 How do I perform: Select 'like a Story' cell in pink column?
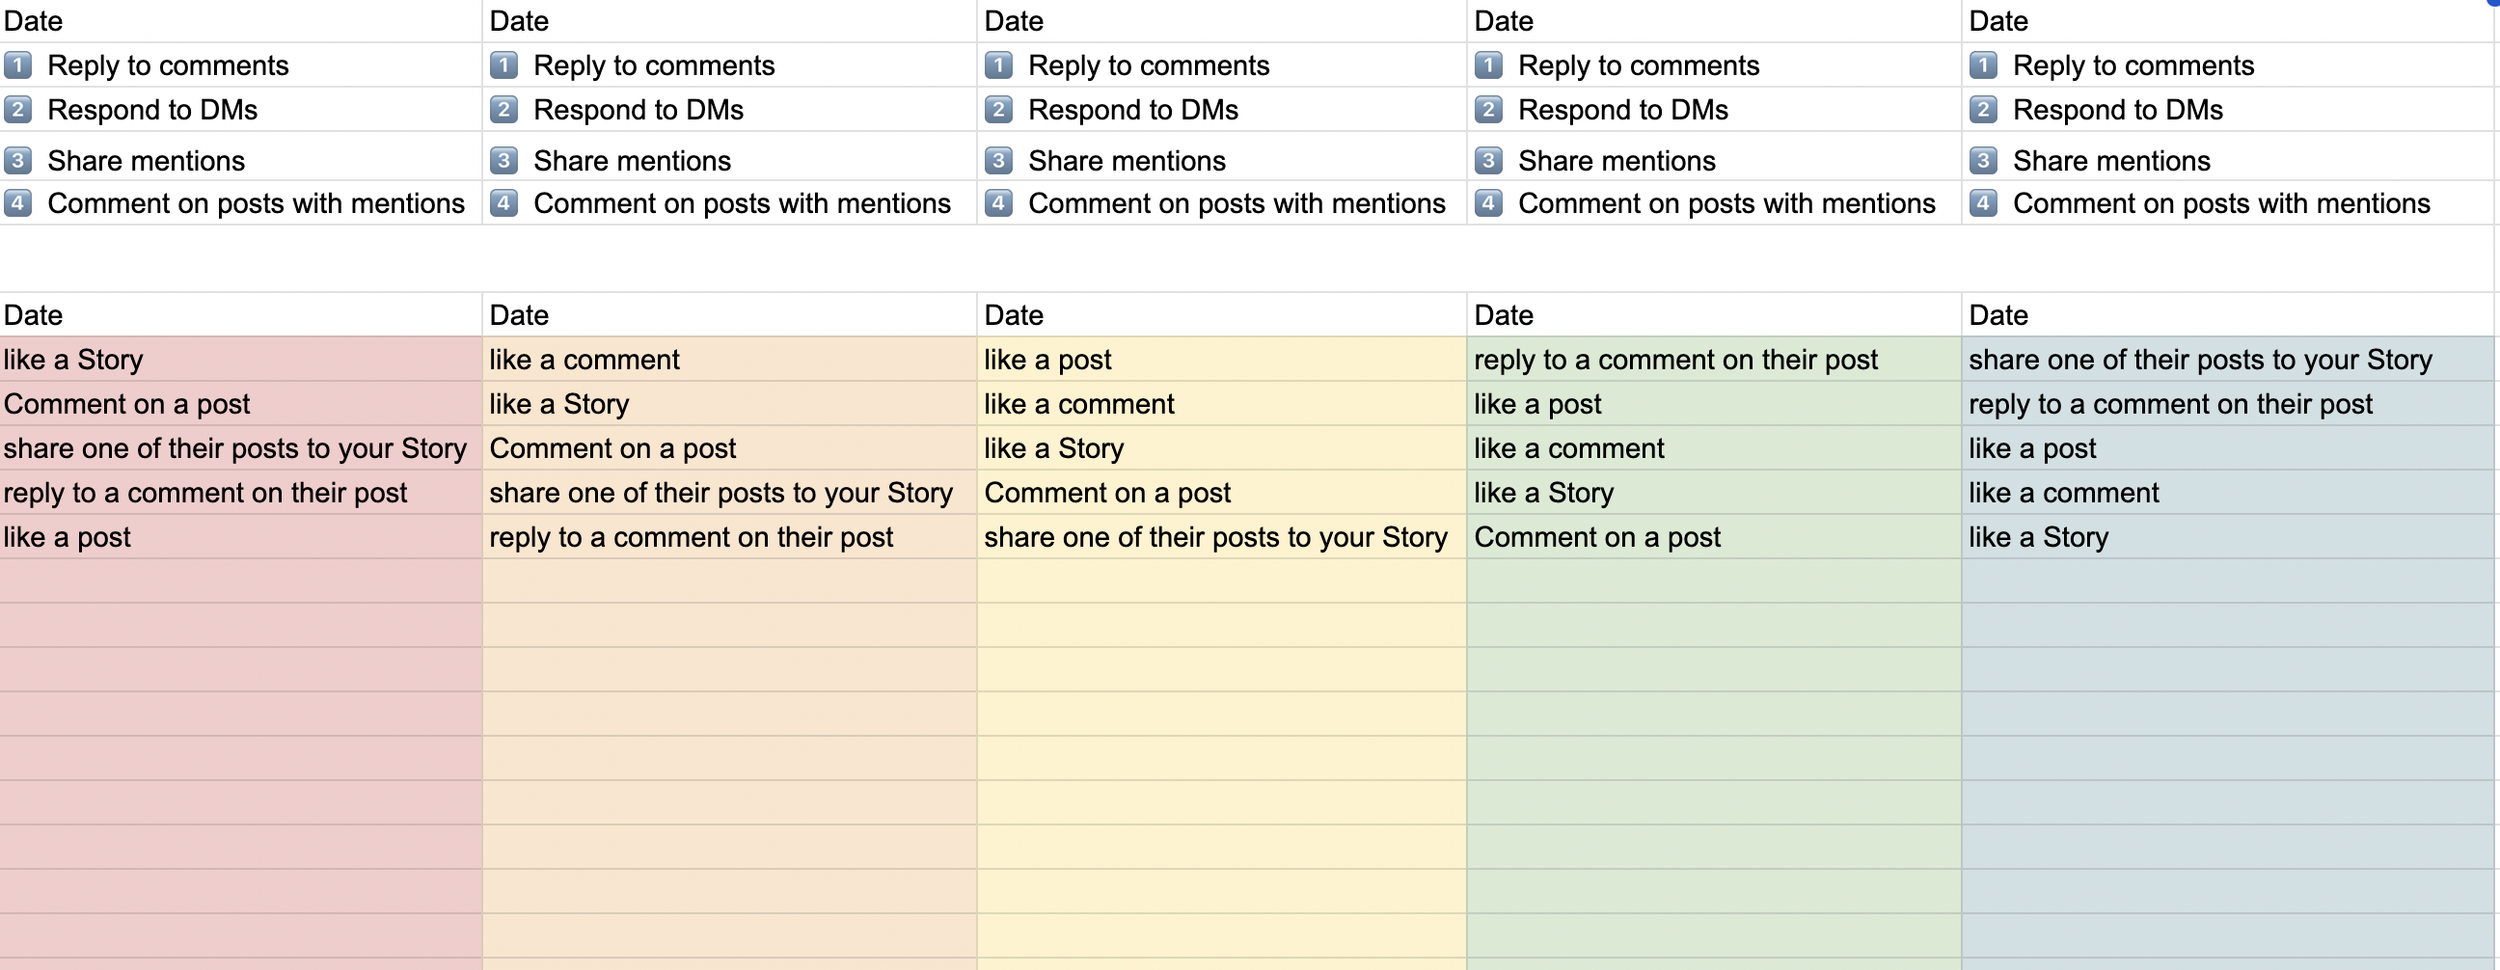point(241,359)
